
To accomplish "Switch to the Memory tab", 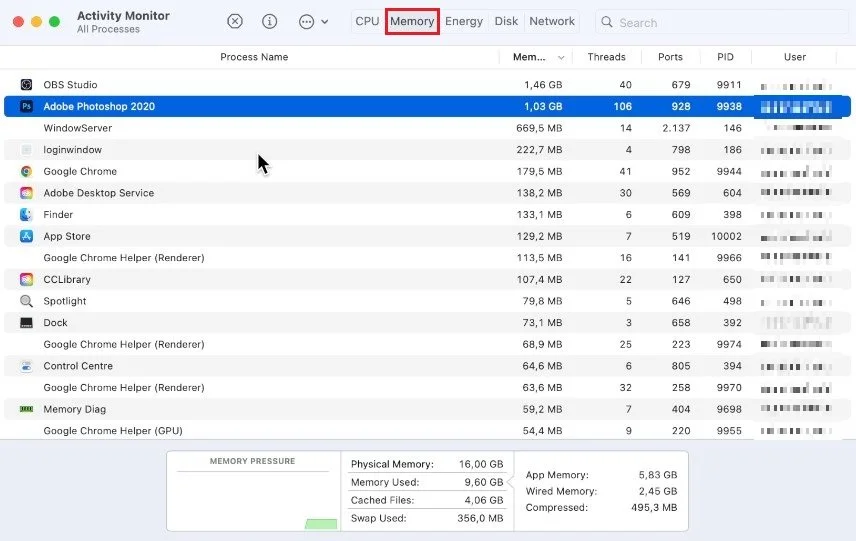I will pyautogui.click(x=412, y=21).
